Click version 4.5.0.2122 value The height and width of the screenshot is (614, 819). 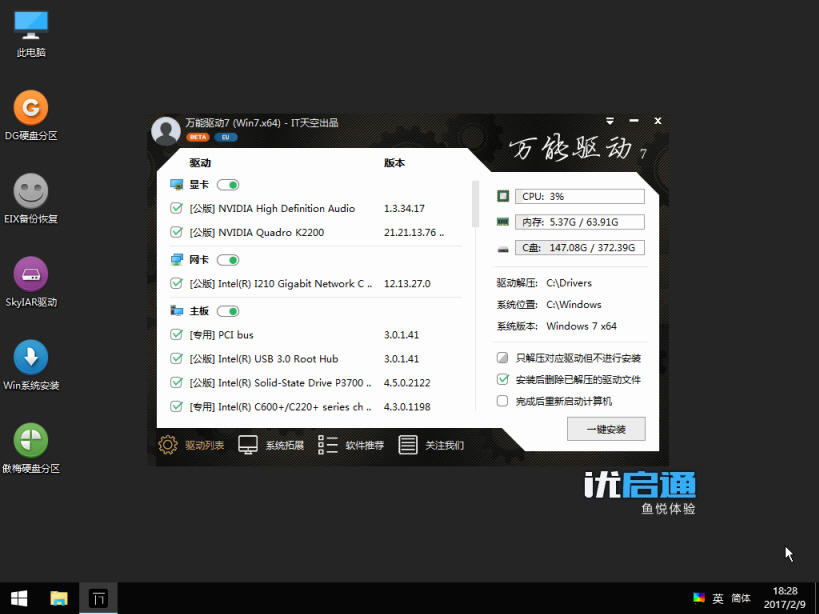coord(407,383)
